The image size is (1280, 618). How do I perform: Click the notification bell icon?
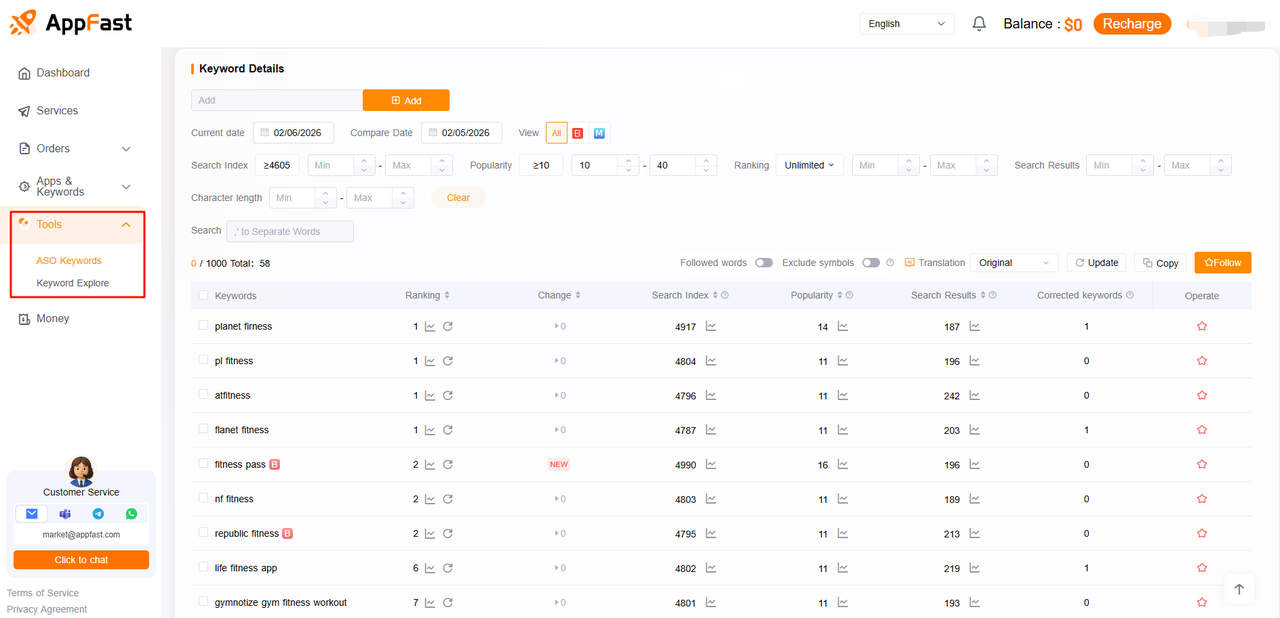pyautogui.click(x=979, y=24)
